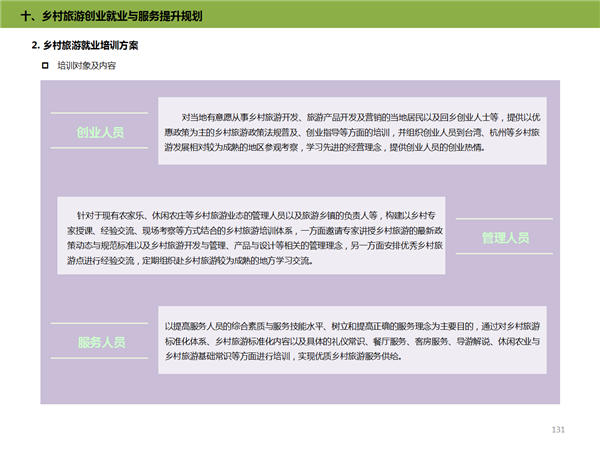Click the green line above 创业人员
Screen dimensions: 600x450
pos(100,113)
